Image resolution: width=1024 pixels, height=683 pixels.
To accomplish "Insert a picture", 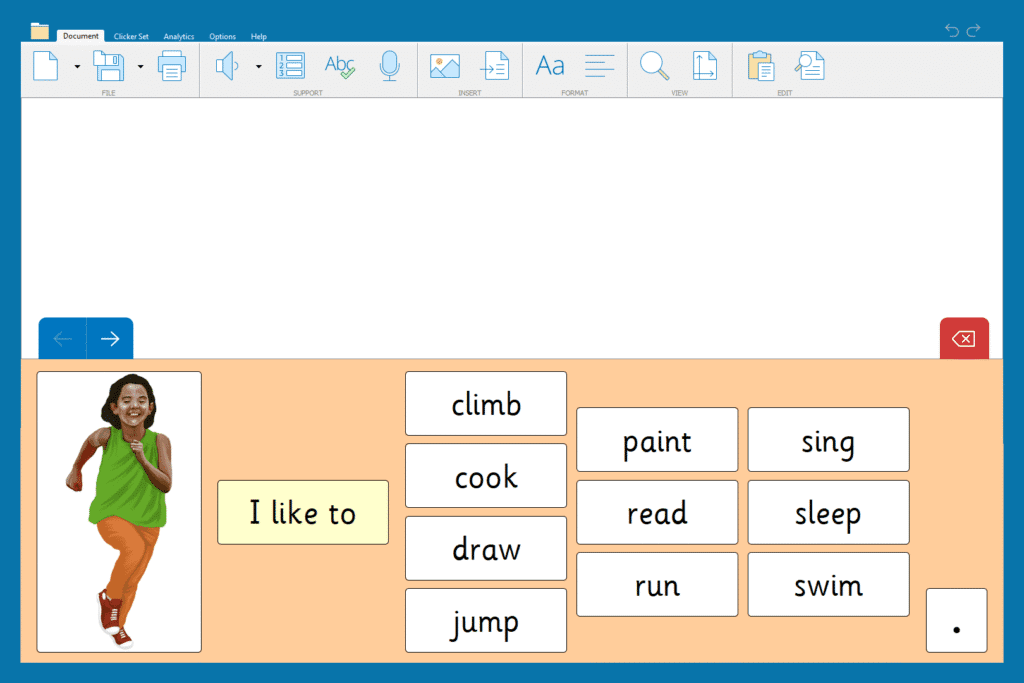I will [x=445, y=66].
